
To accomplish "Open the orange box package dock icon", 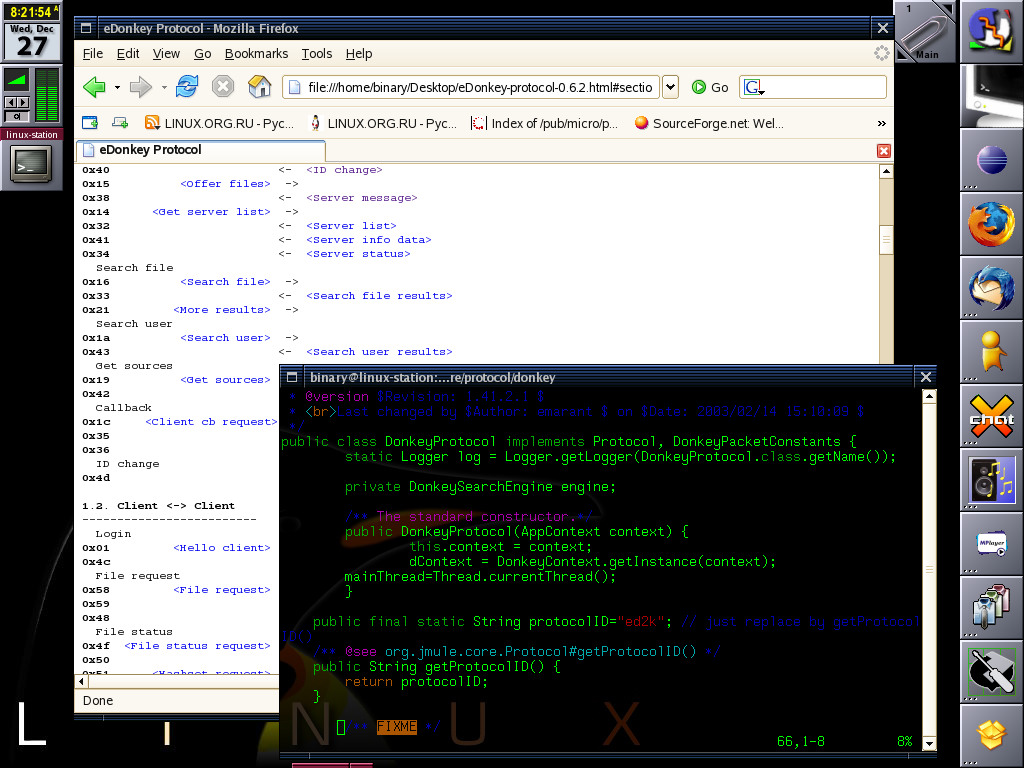I will click(991, 735).
